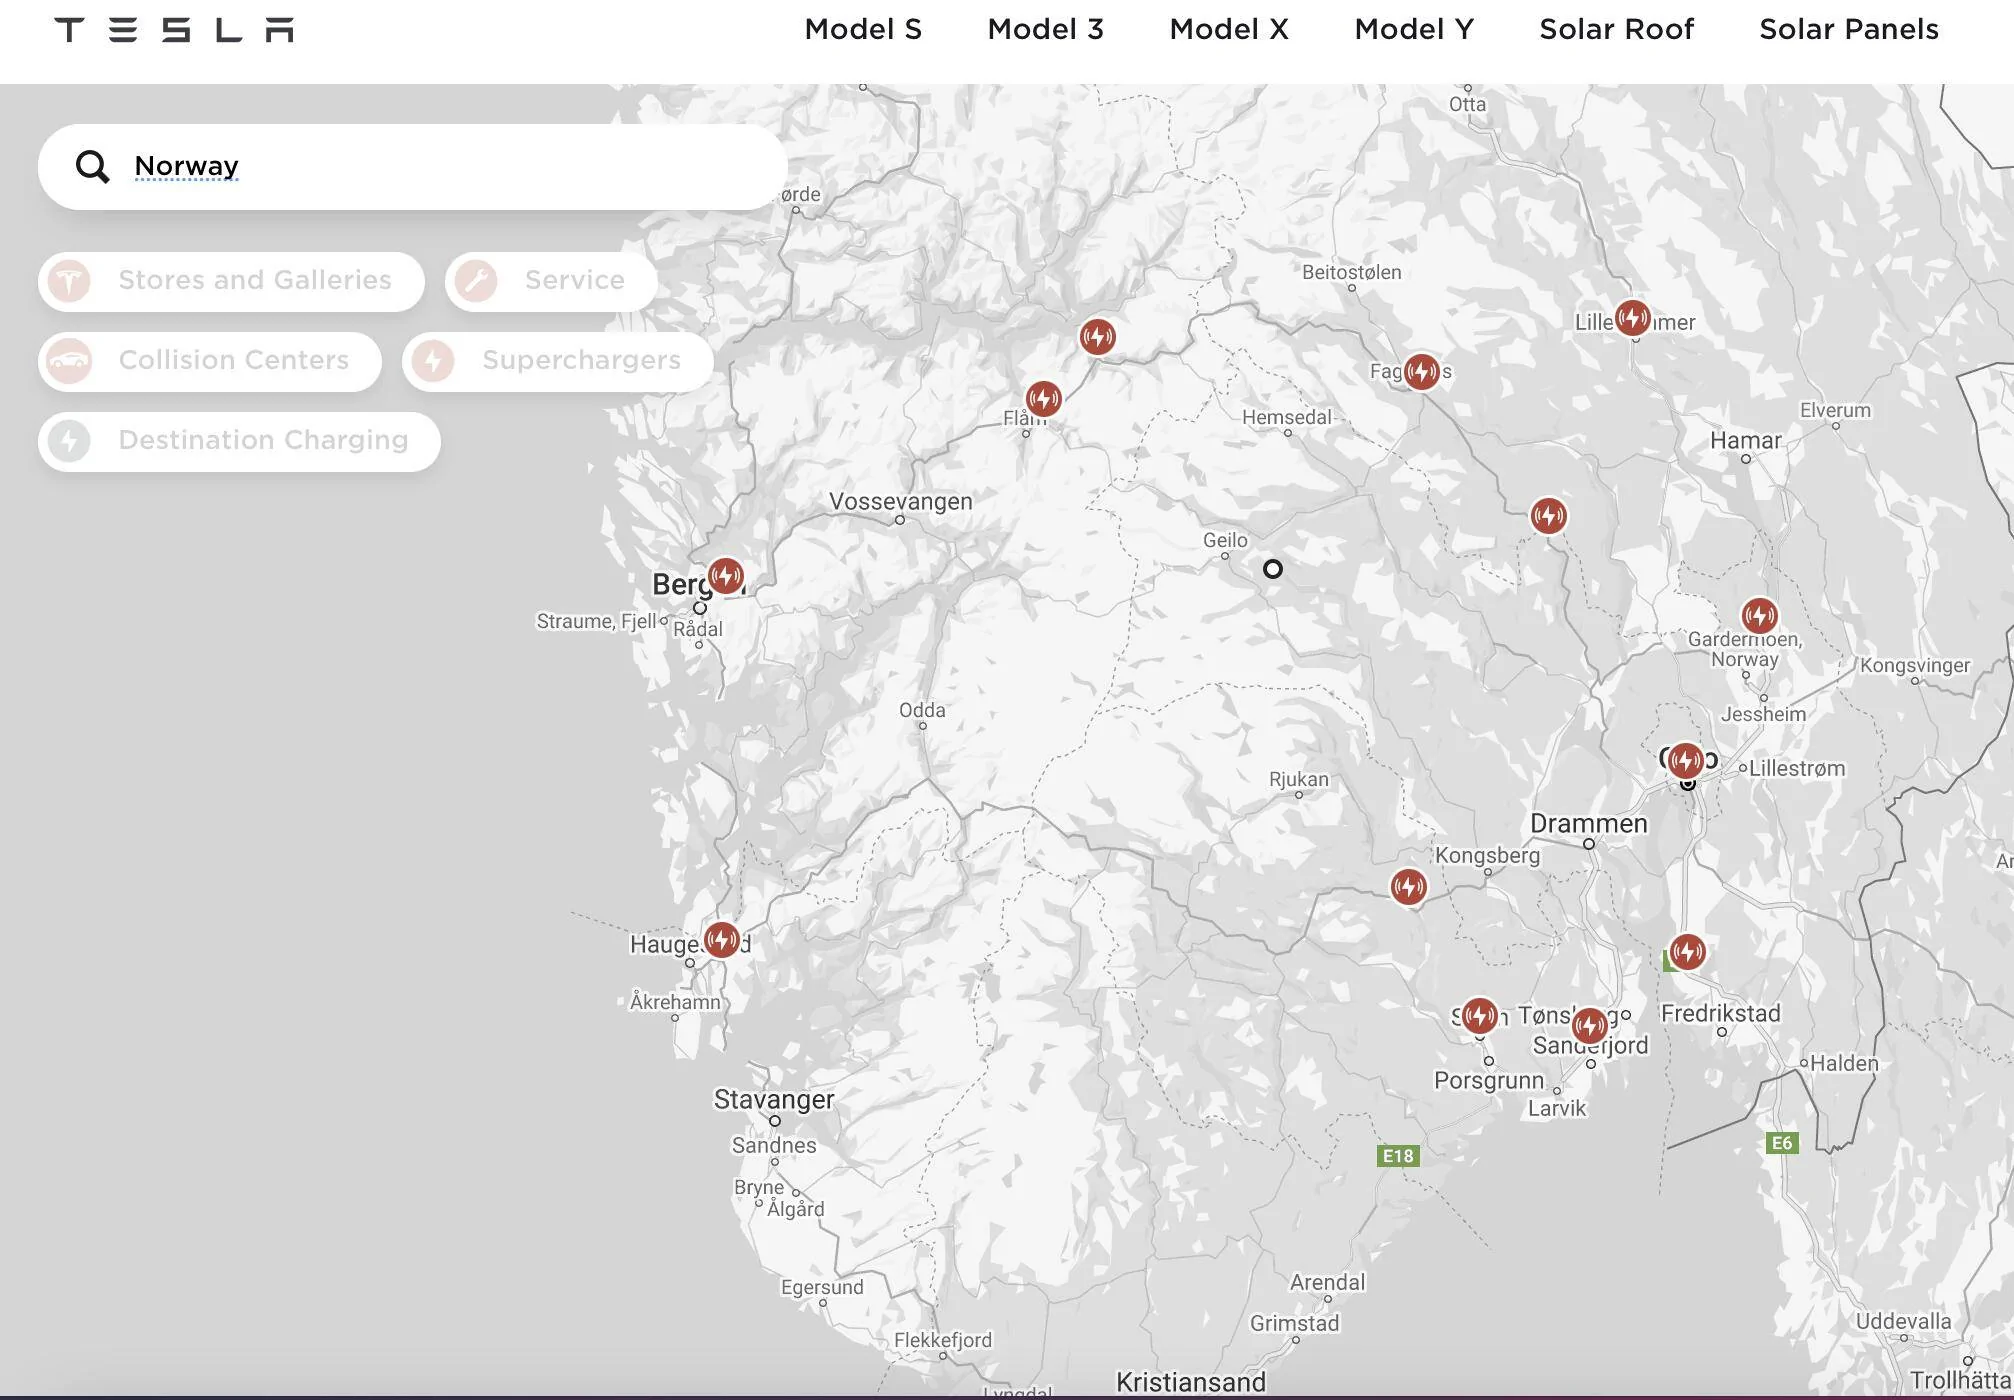Click the Drammen city label
This screenshot has width=2014, height=1400.
click(1589, 824)
